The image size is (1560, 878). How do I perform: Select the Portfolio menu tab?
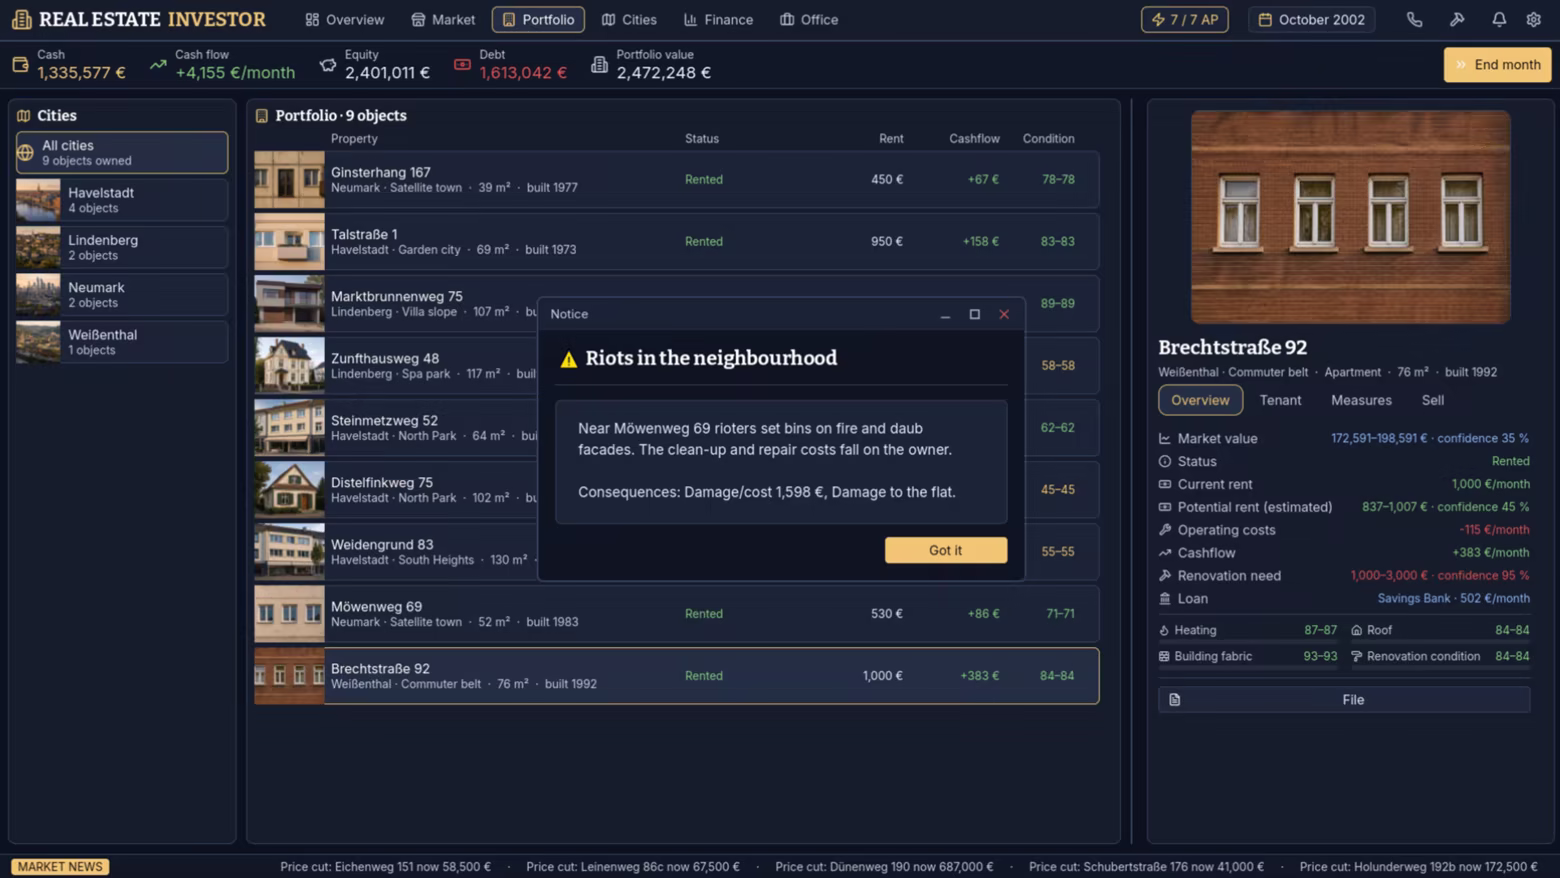click(x=538, y=20)
